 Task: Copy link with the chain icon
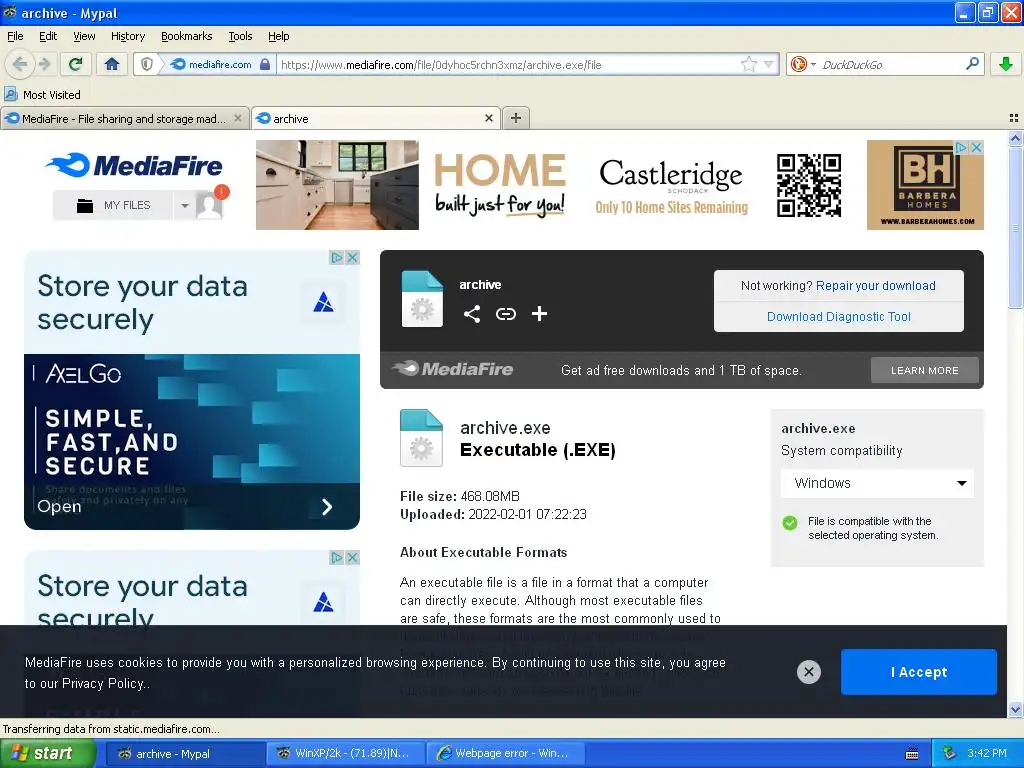click(505, 314)
